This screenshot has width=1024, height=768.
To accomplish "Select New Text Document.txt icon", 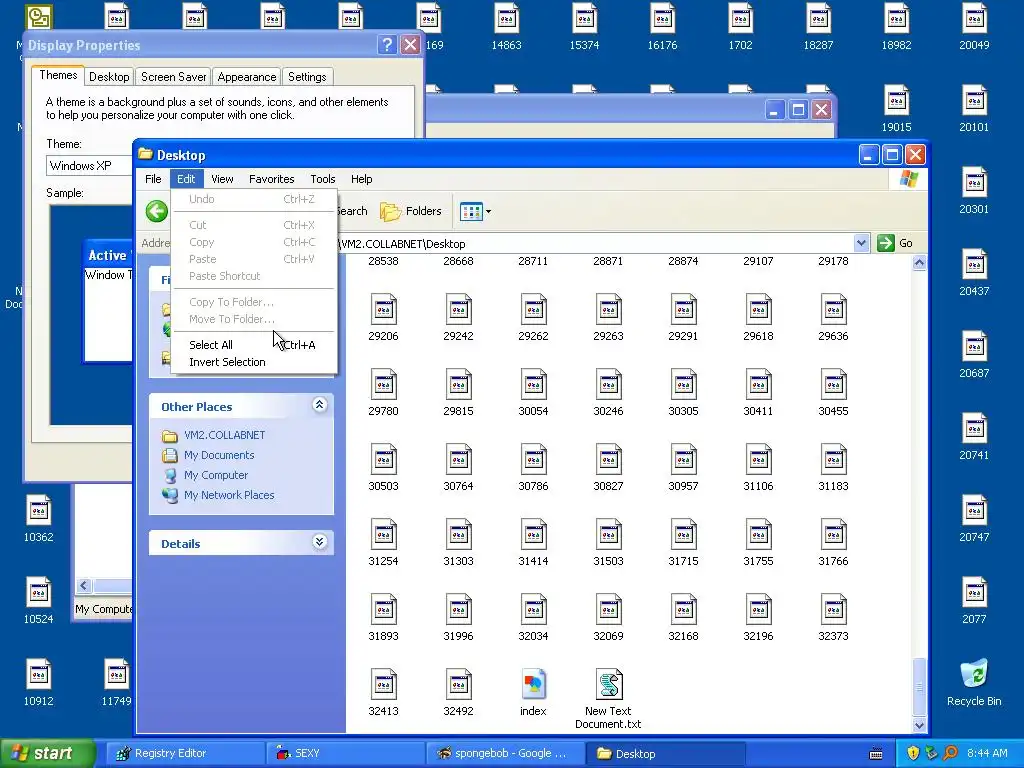I will click(x=609, y=686).
